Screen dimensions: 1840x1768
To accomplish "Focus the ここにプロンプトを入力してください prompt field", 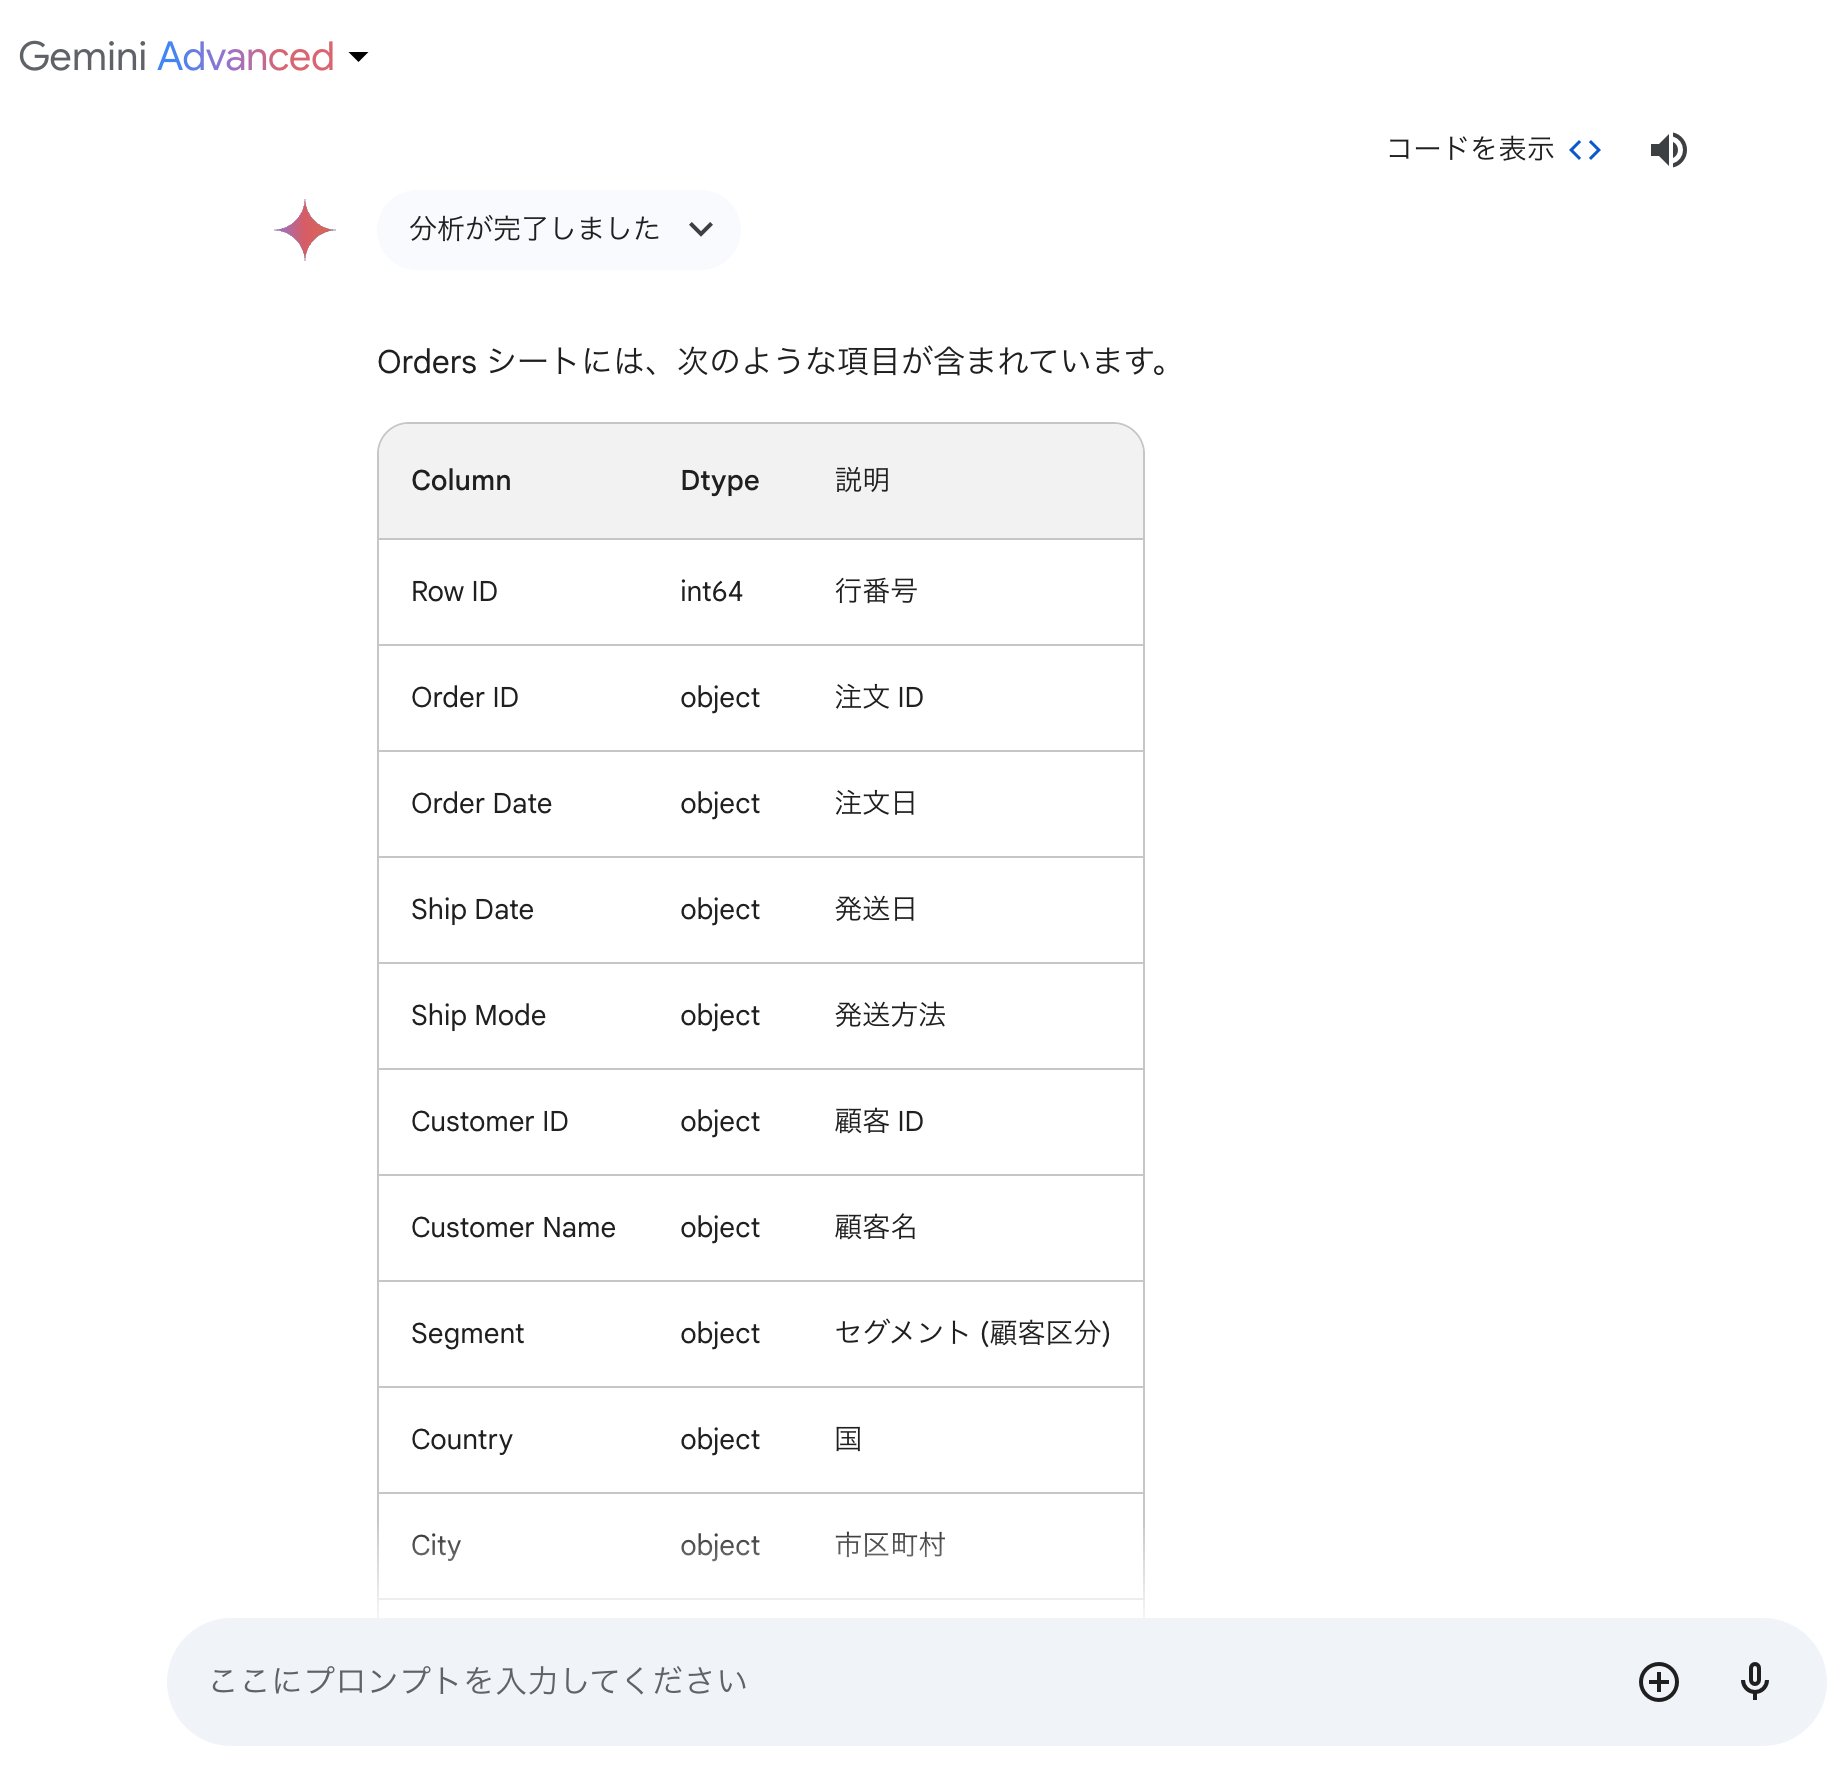I will pos(900,1681).
